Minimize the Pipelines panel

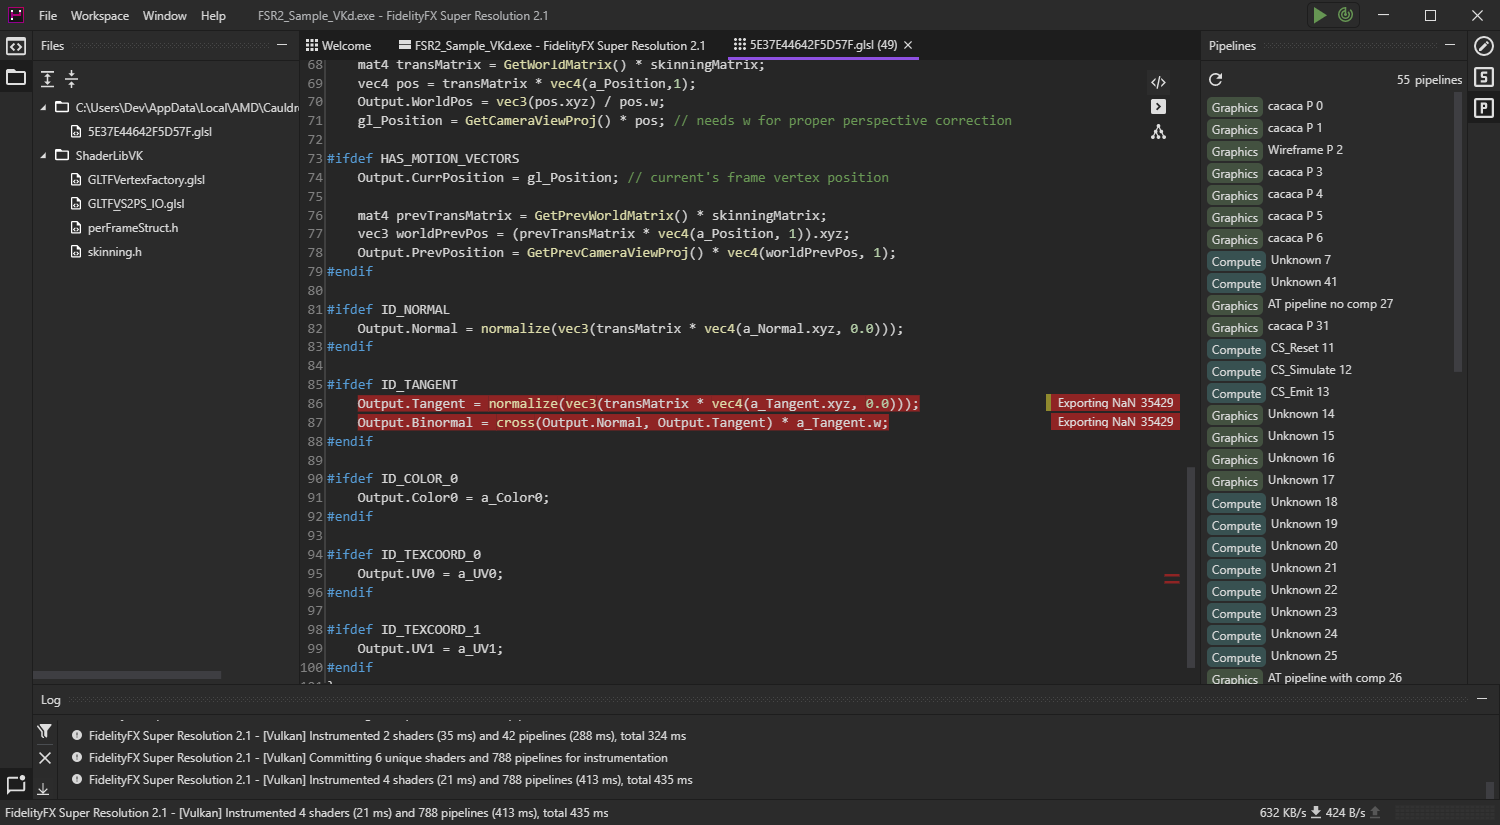1449,45
